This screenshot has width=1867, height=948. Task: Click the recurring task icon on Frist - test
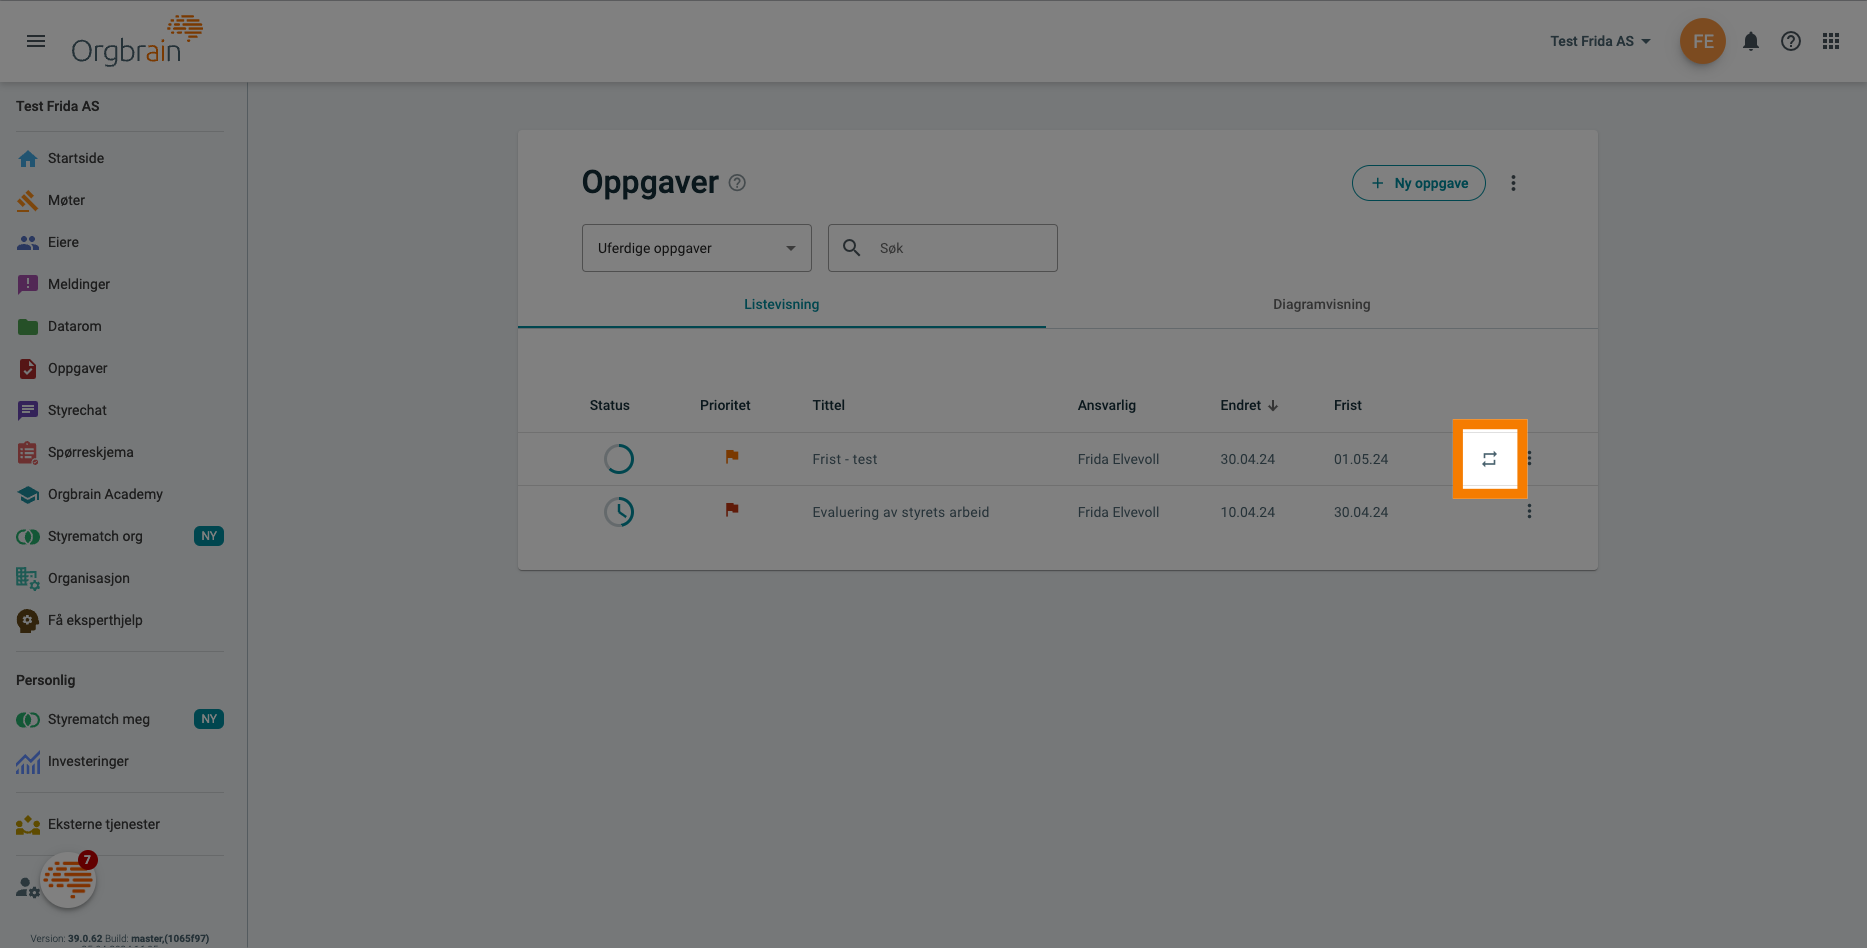pos(1489,459)
